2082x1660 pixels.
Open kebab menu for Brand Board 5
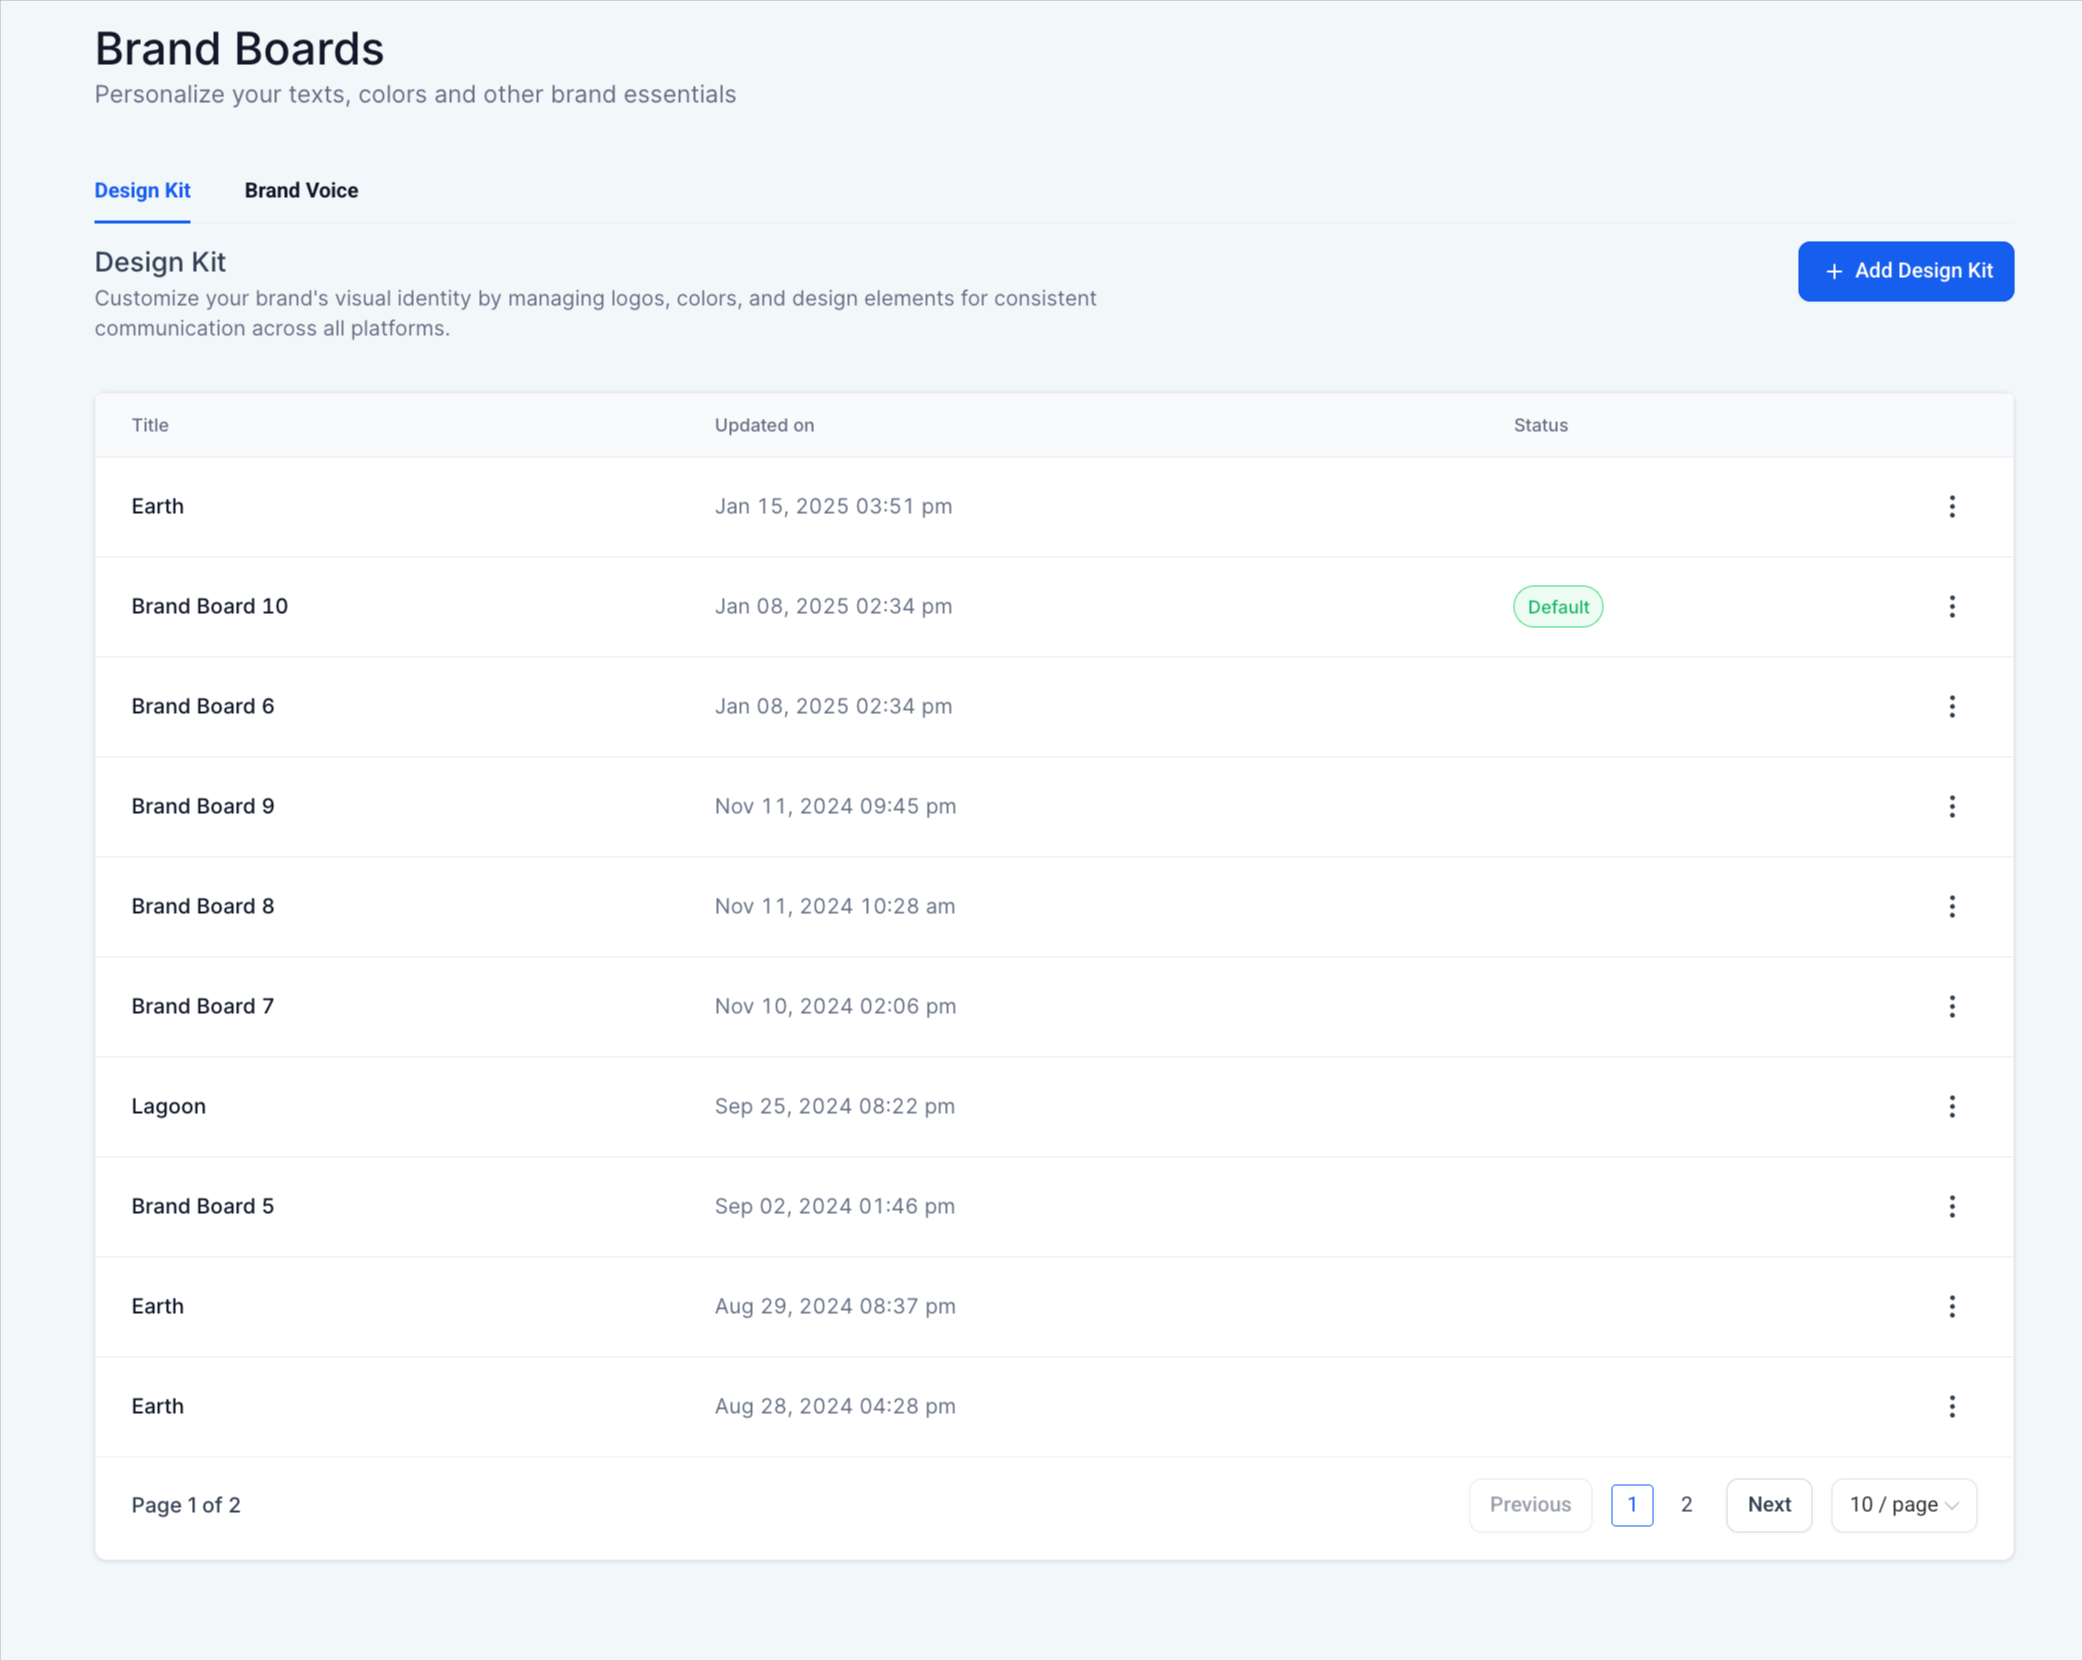point(1951,1206)
